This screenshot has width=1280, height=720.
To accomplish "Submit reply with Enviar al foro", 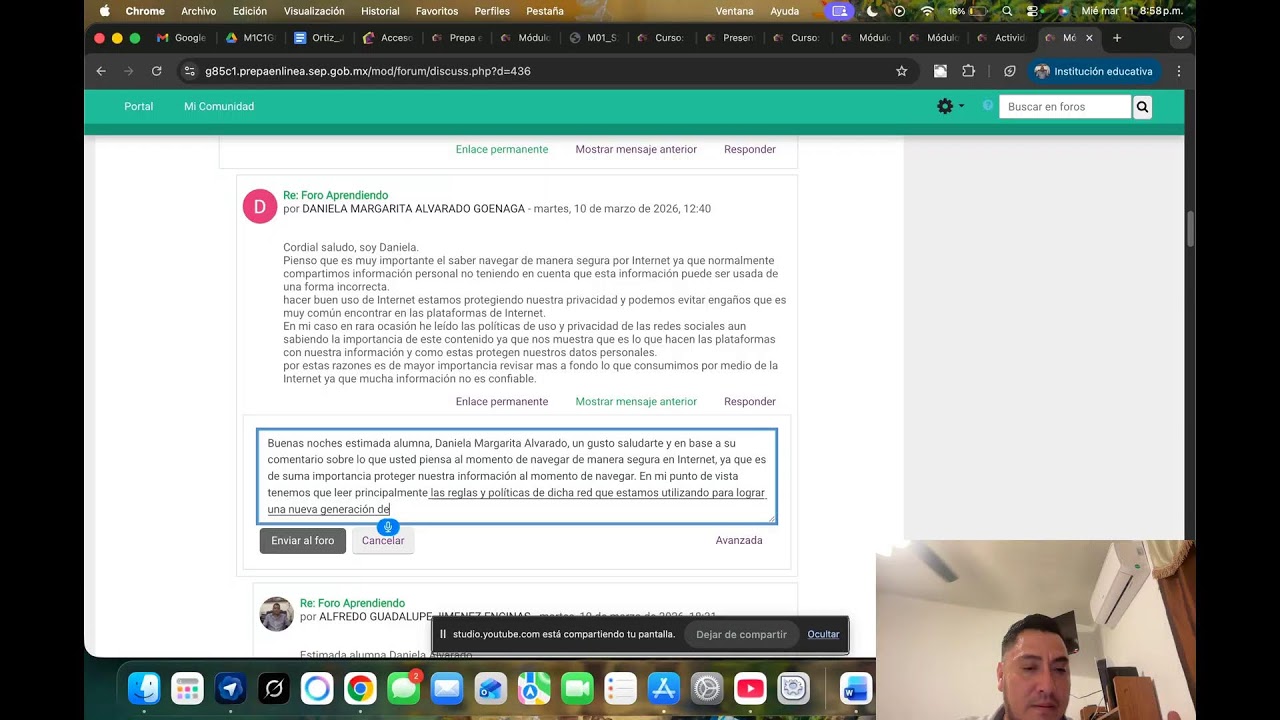I will tap(303, 540).
